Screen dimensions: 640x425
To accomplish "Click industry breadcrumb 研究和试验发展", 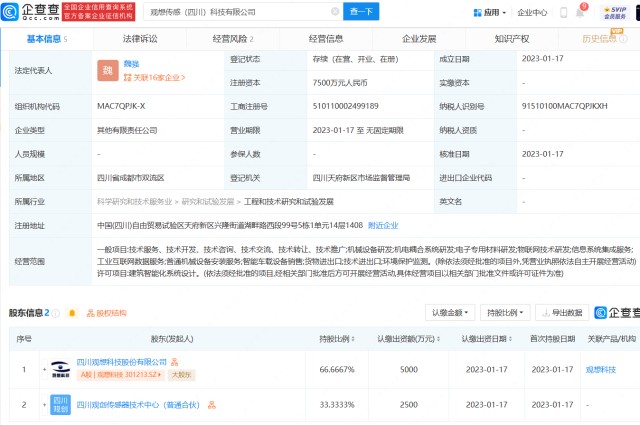I will coord(208,202).
